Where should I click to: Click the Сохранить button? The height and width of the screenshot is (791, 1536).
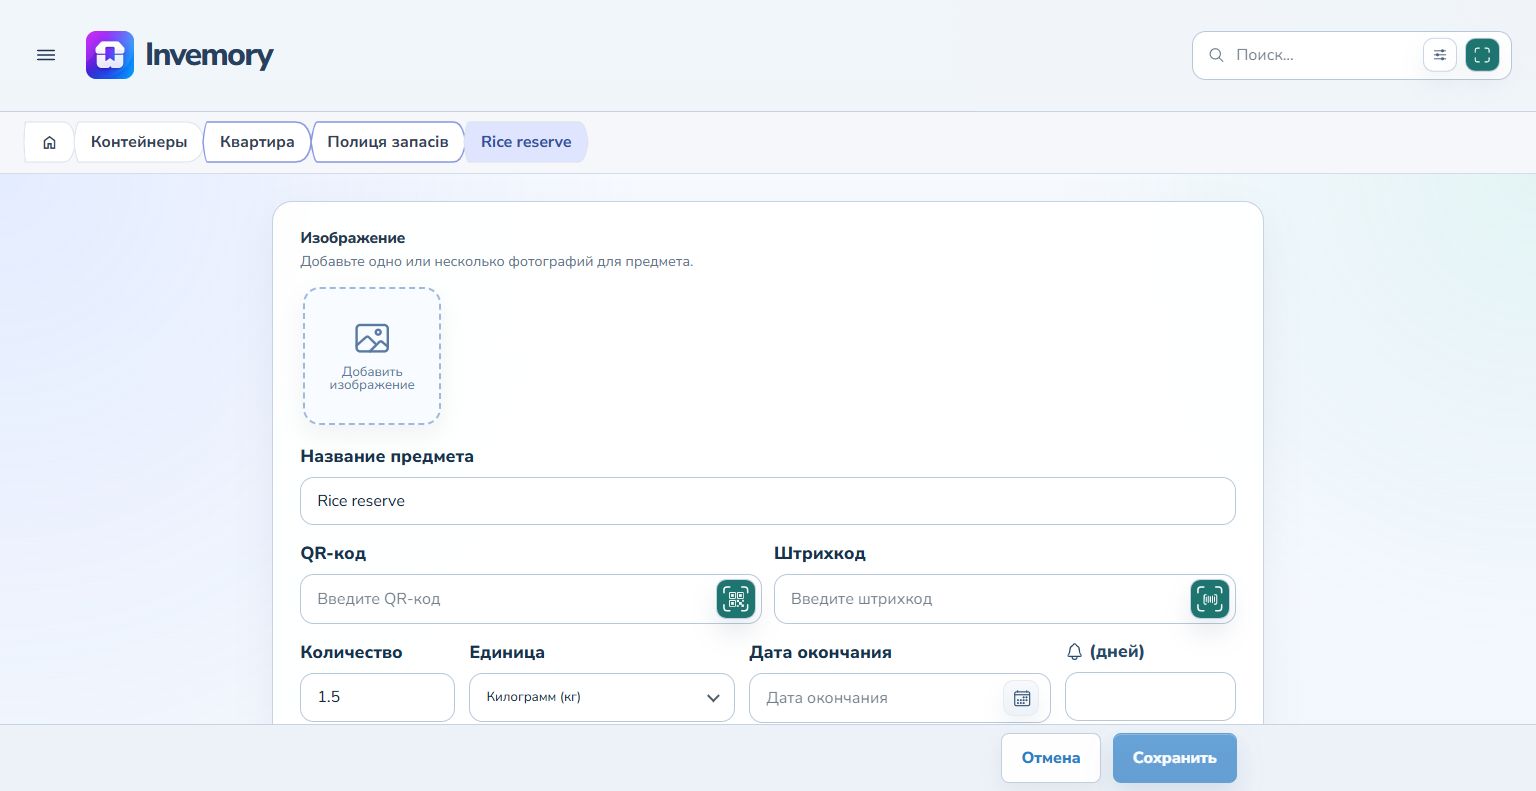[x=1175, y=758]
